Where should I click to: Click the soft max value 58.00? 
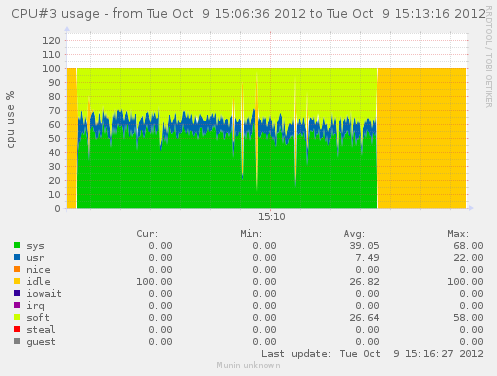468,318
